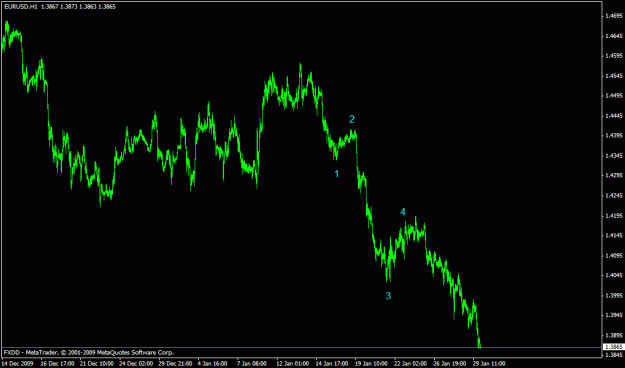
Task: Select the wave label 2 on chart
Action: [x=352, y=119]
